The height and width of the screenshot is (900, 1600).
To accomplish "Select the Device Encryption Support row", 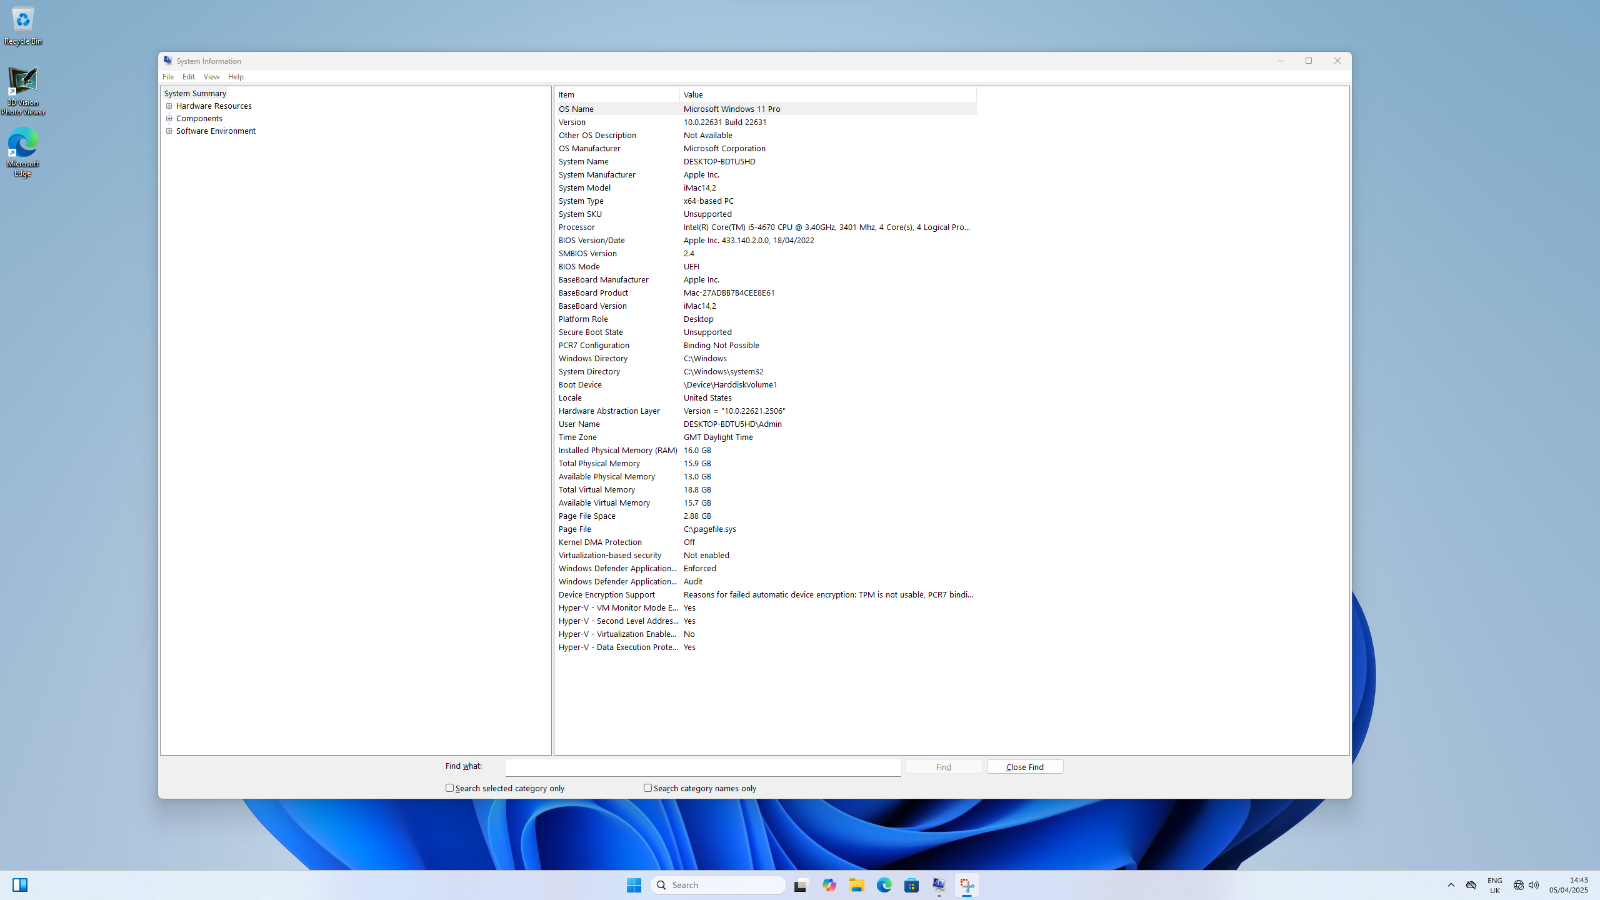I will tap(766, 595).
